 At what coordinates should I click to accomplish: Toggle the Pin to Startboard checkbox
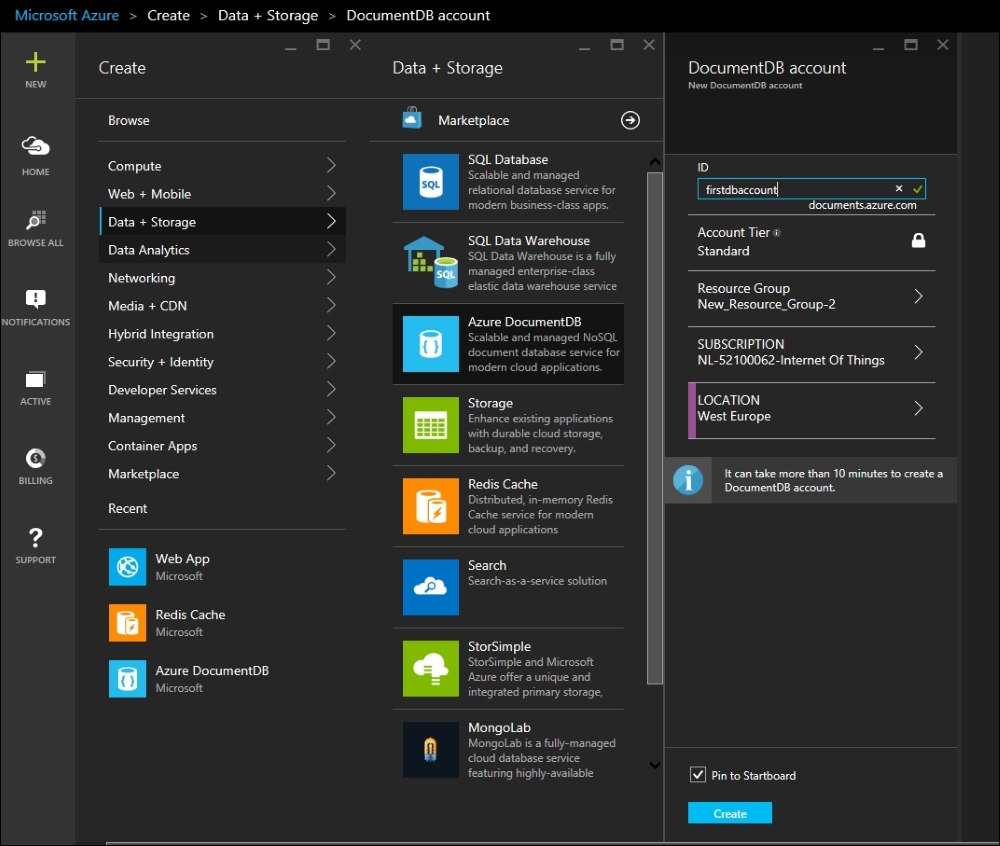click(x=698, y=775)
